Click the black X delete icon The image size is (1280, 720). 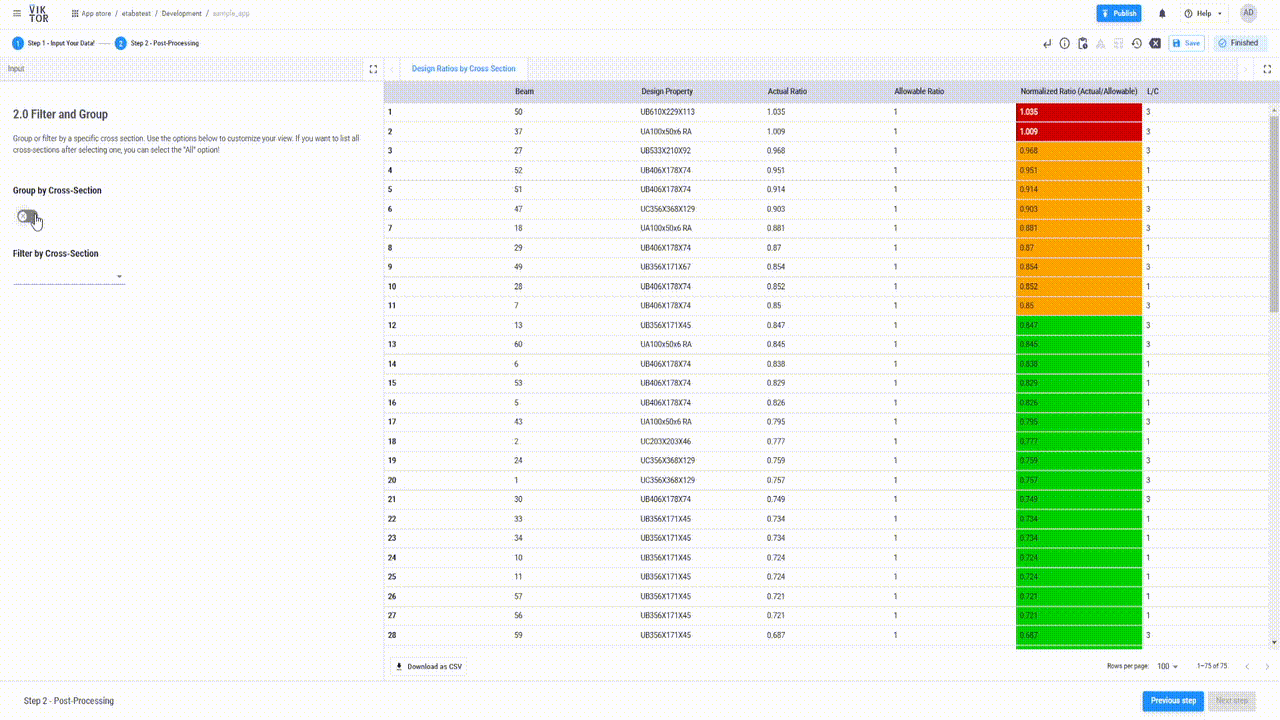1155,43
